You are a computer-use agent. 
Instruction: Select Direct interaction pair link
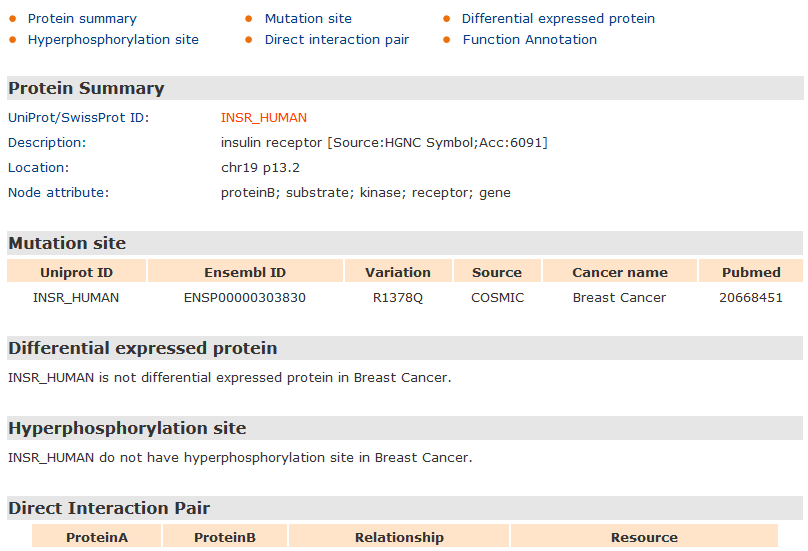337,40
